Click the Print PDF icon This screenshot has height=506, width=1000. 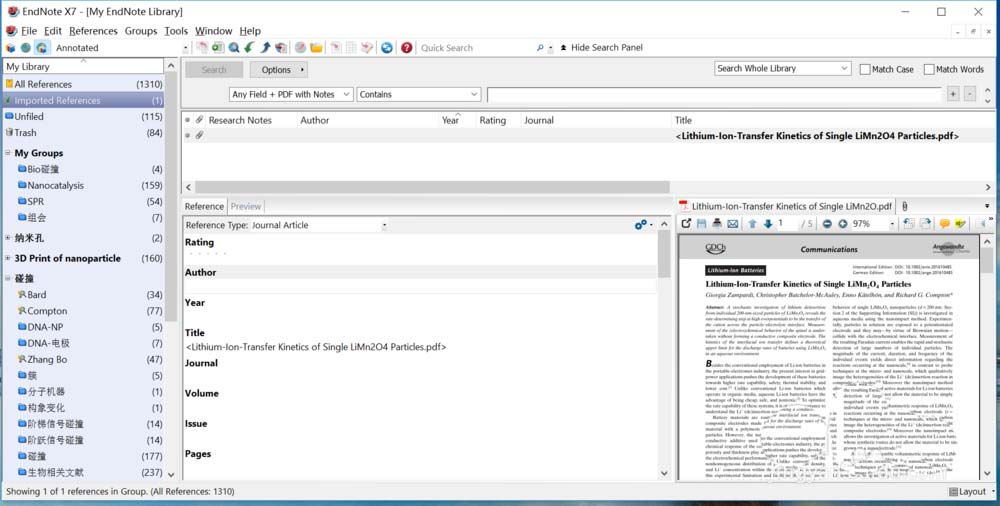click(x=717, y=224)
